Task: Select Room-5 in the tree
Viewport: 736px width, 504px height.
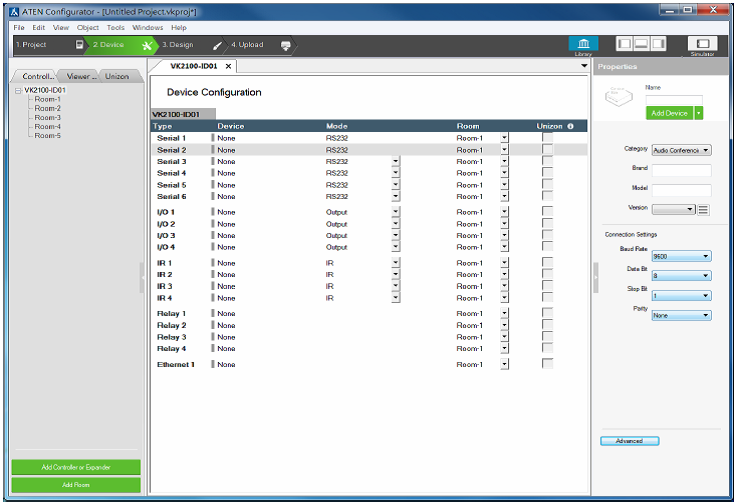Action: click(47, 136)
